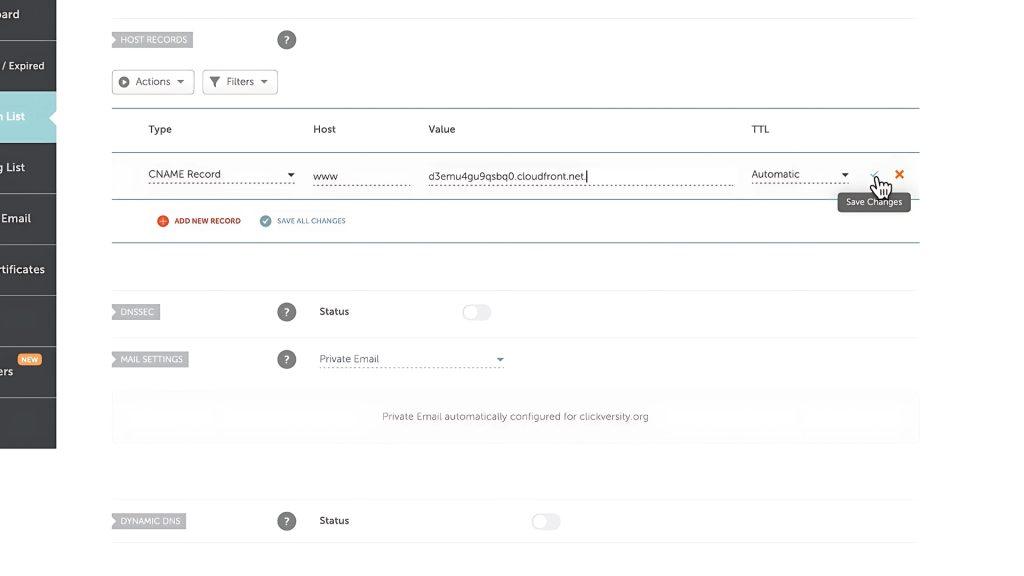Click the ADD NEW RECORD link
Viewport: 1024px width, 576px height.
(207, 221)
